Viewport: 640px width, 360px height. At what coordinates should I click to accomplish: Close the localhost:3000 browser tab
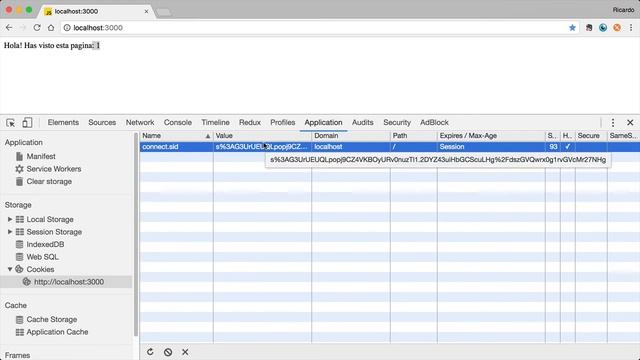[146, 11]
